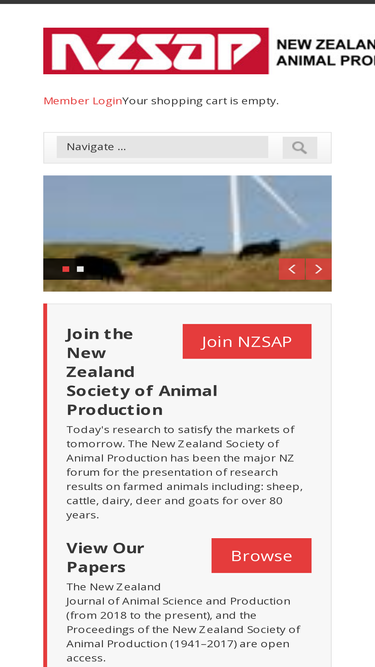Select the white second slide indicator dot

[x=80, y=269]
